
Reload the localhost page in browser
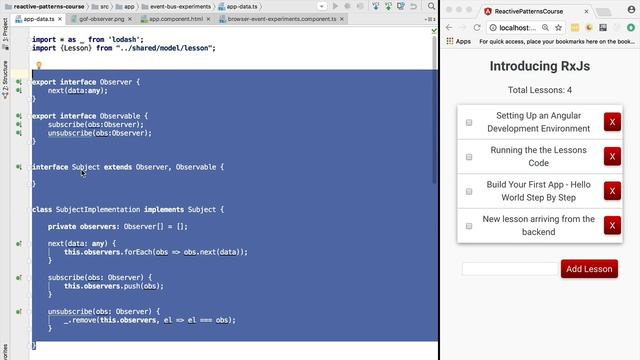point(477,27)
